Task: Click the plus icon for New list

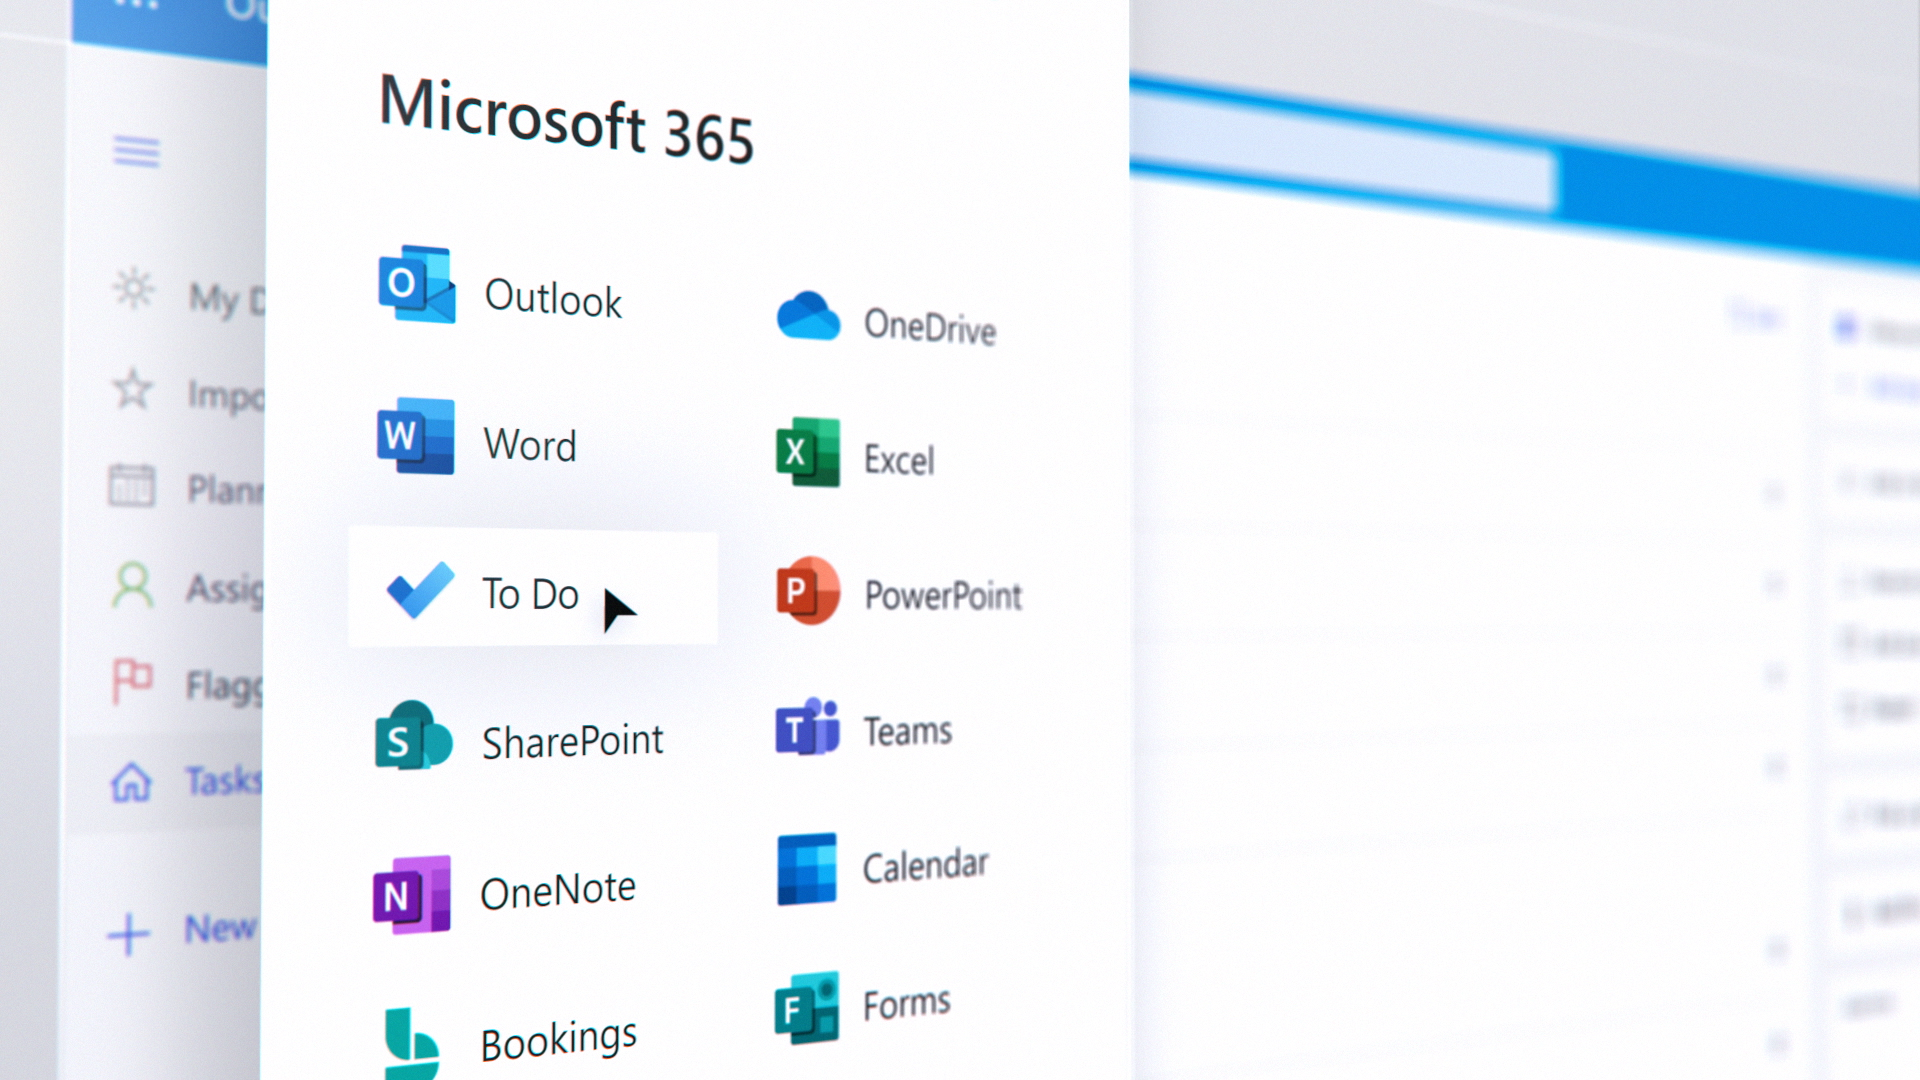Action: [128, 934]
